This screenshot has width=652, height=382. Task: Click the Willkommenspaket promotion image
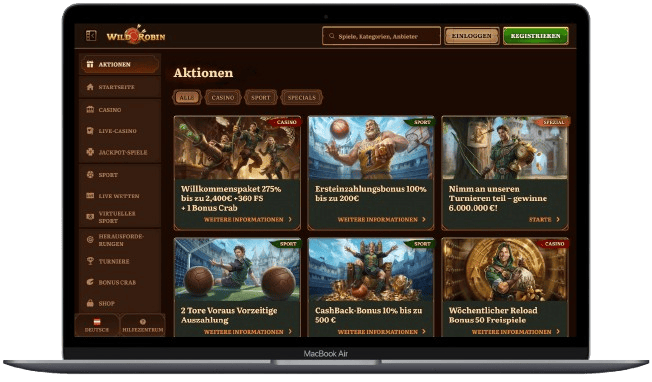click(x=237, y=148)
